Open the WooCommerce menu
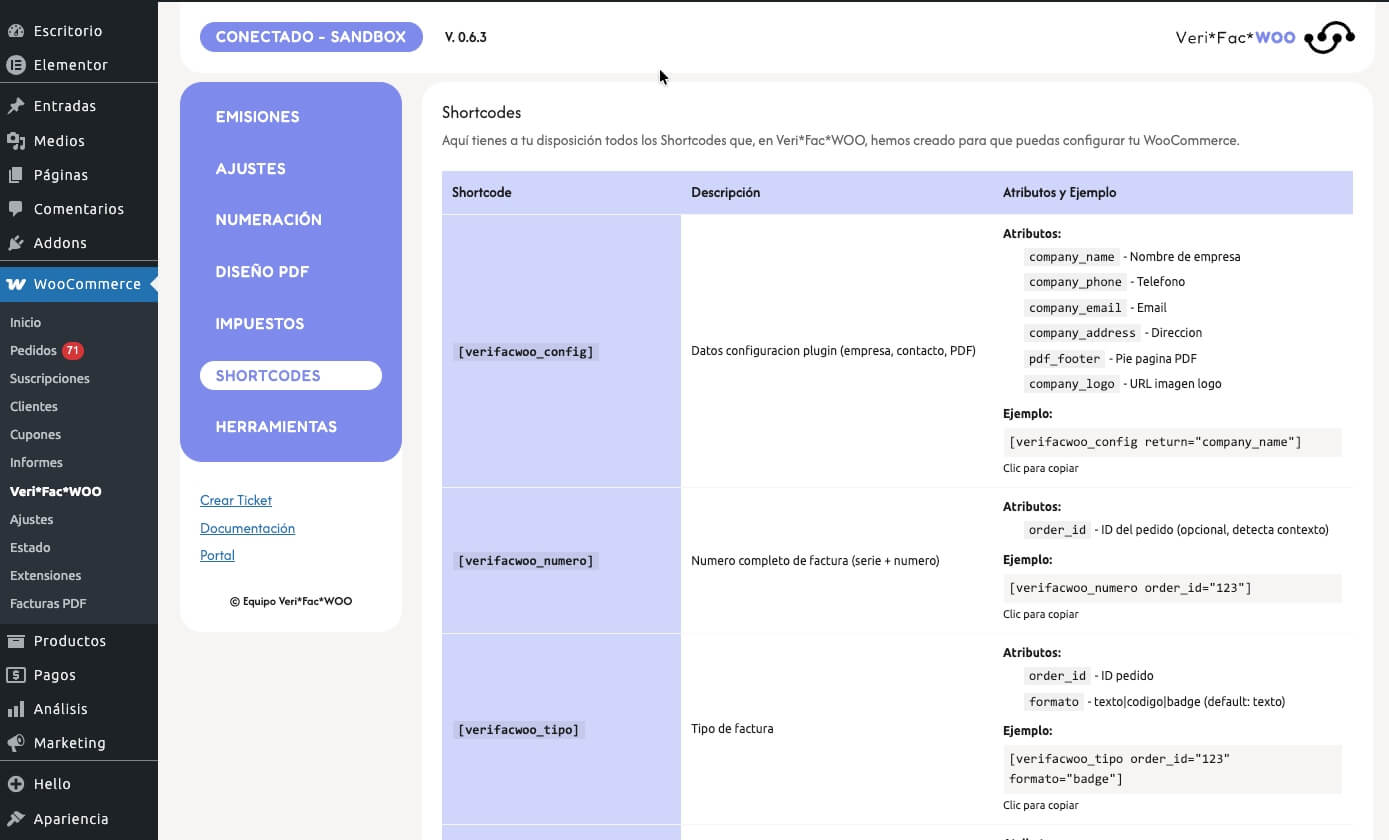The image size is (1389, 840). pos(79,284)
